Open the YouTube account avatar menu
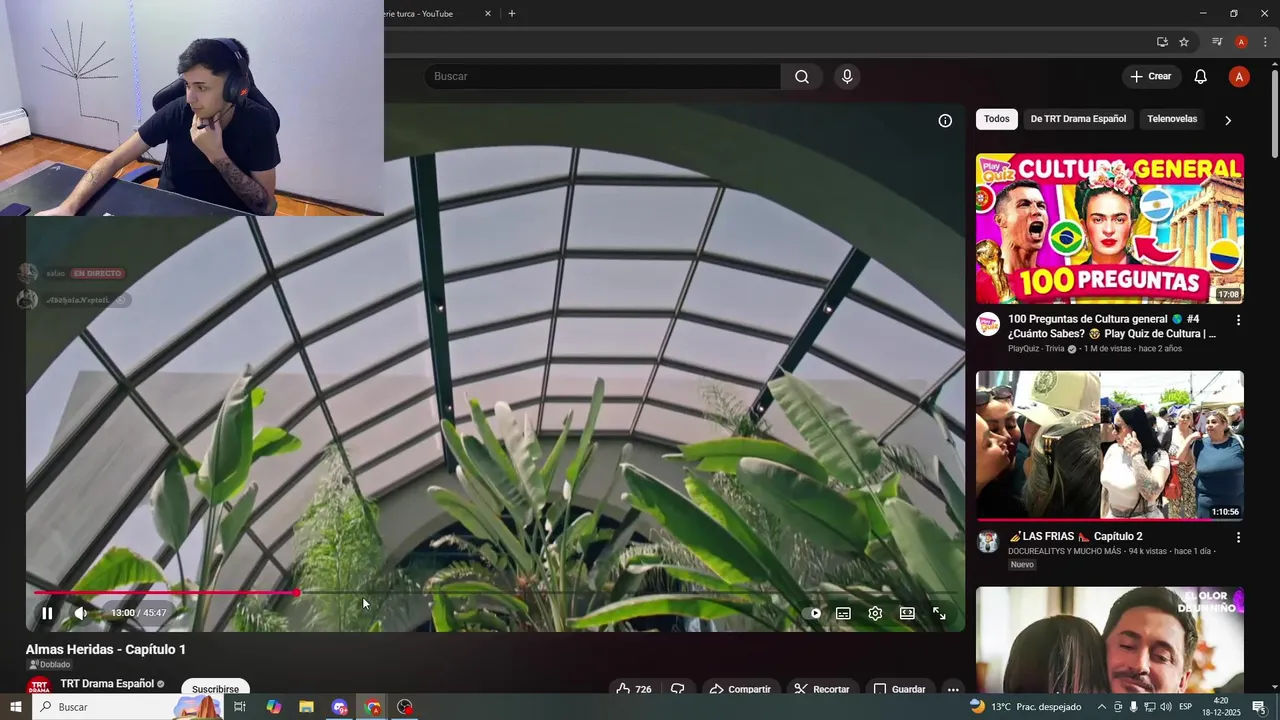This screenshot has width=1280, height=720. [x=1239, y=77]
